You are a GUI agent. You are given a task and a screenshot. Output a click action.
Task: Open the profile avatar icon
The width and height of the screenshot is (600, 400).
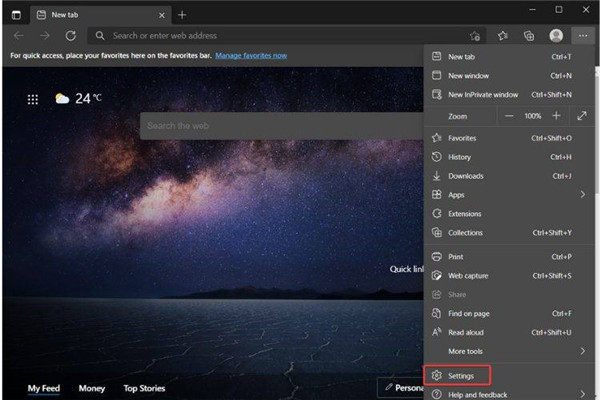coord(556,35)
